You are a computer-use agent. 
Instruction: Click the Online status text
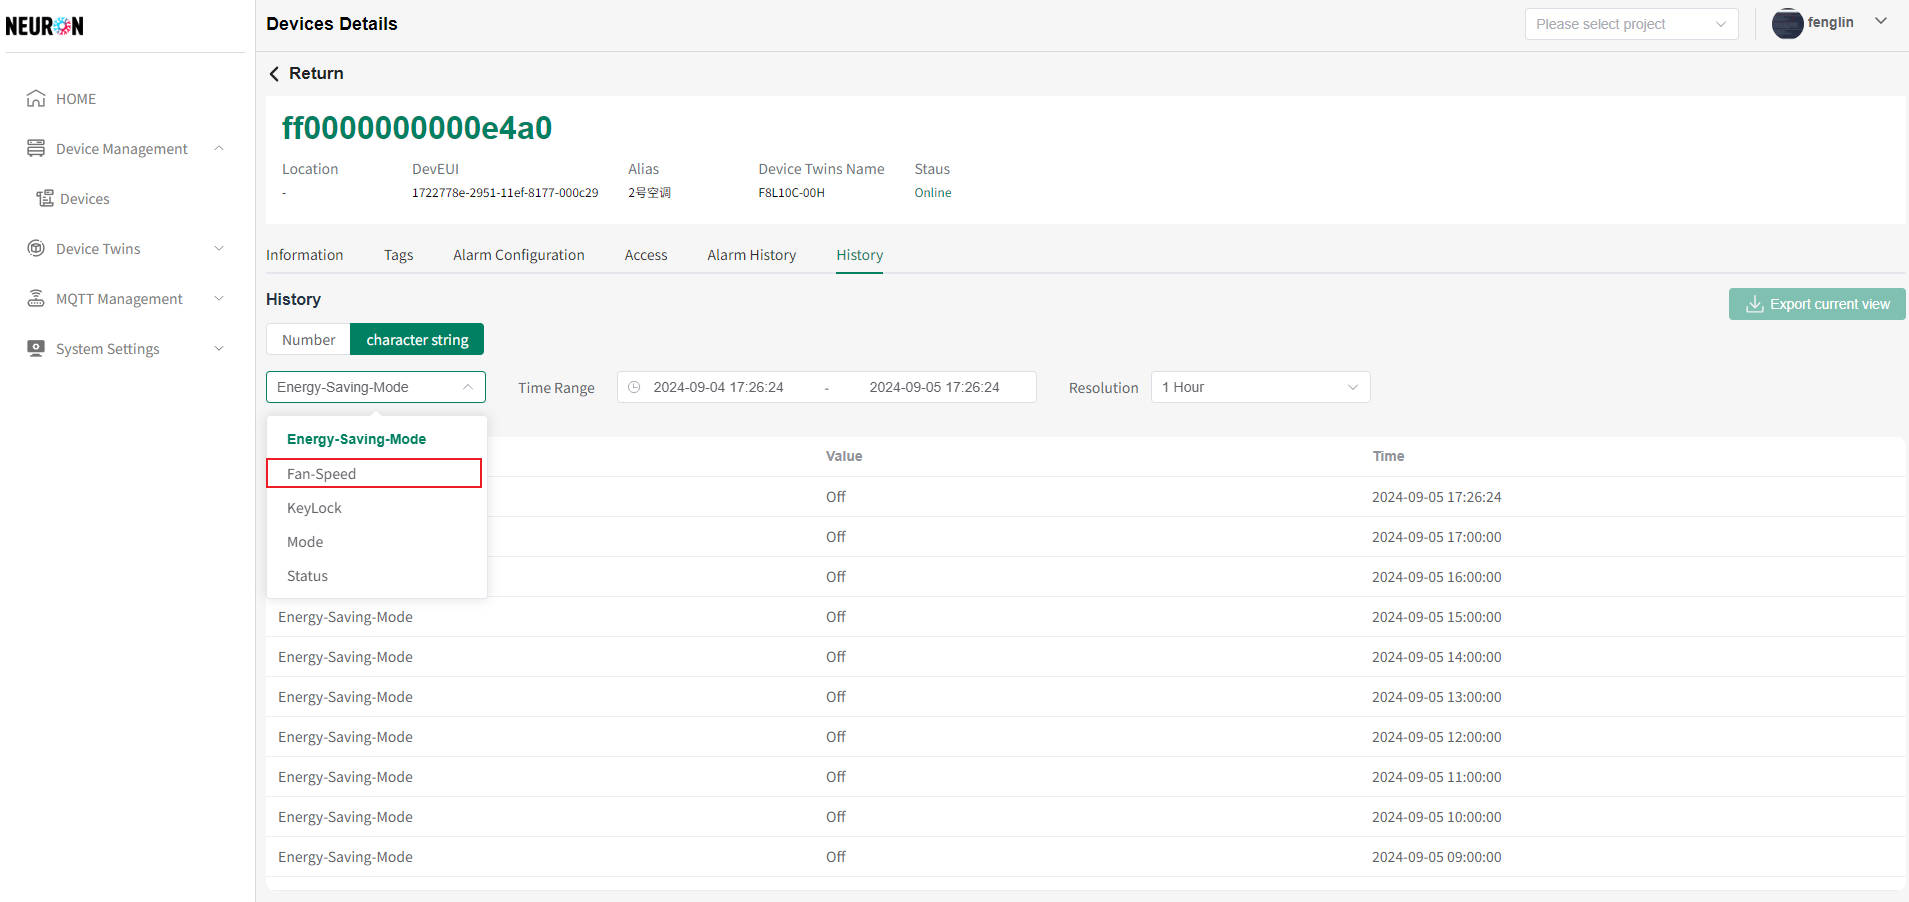(932, 193)
